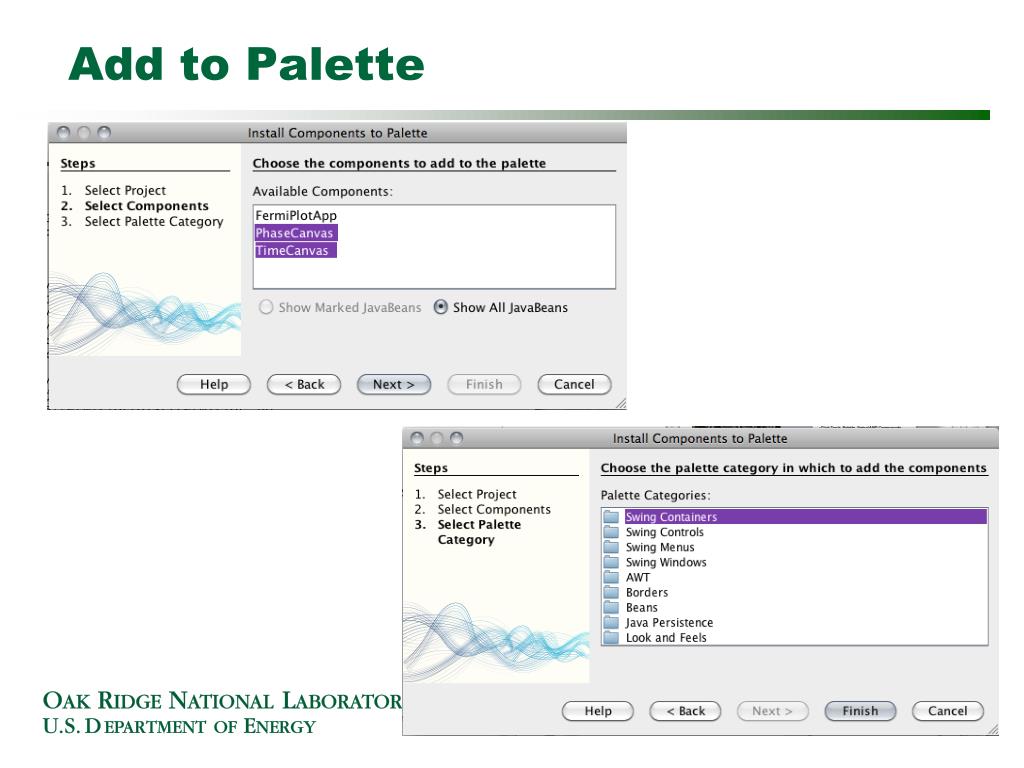Cancel the Select Components dialog
Viewport: 1024px width, 768px height.
[574, 385]
